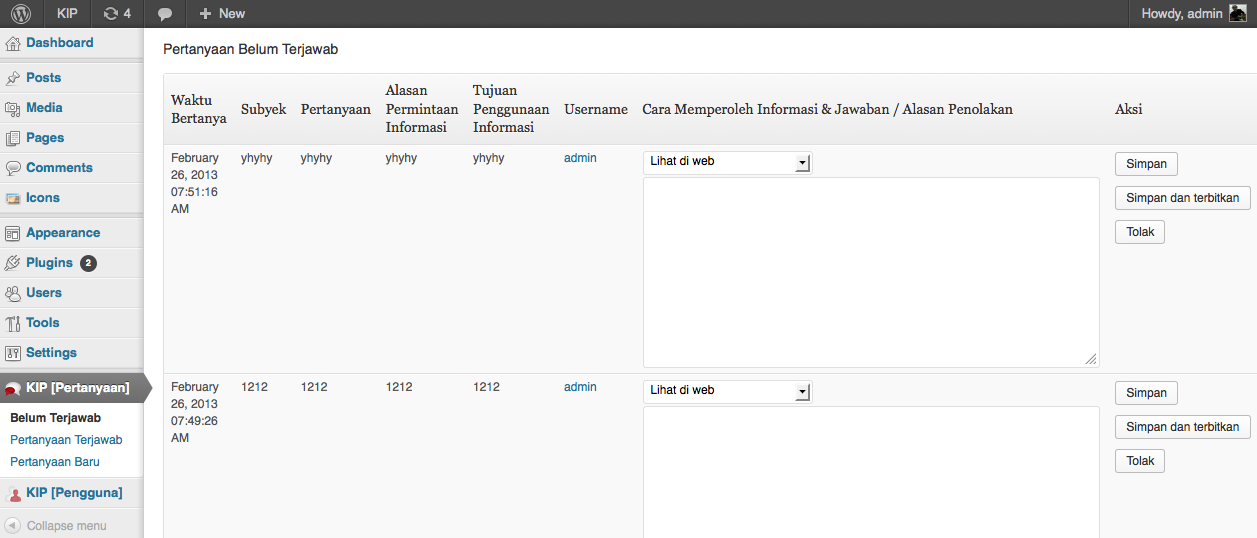Click the Settings icon in sidebar

(x=13, y=353)
